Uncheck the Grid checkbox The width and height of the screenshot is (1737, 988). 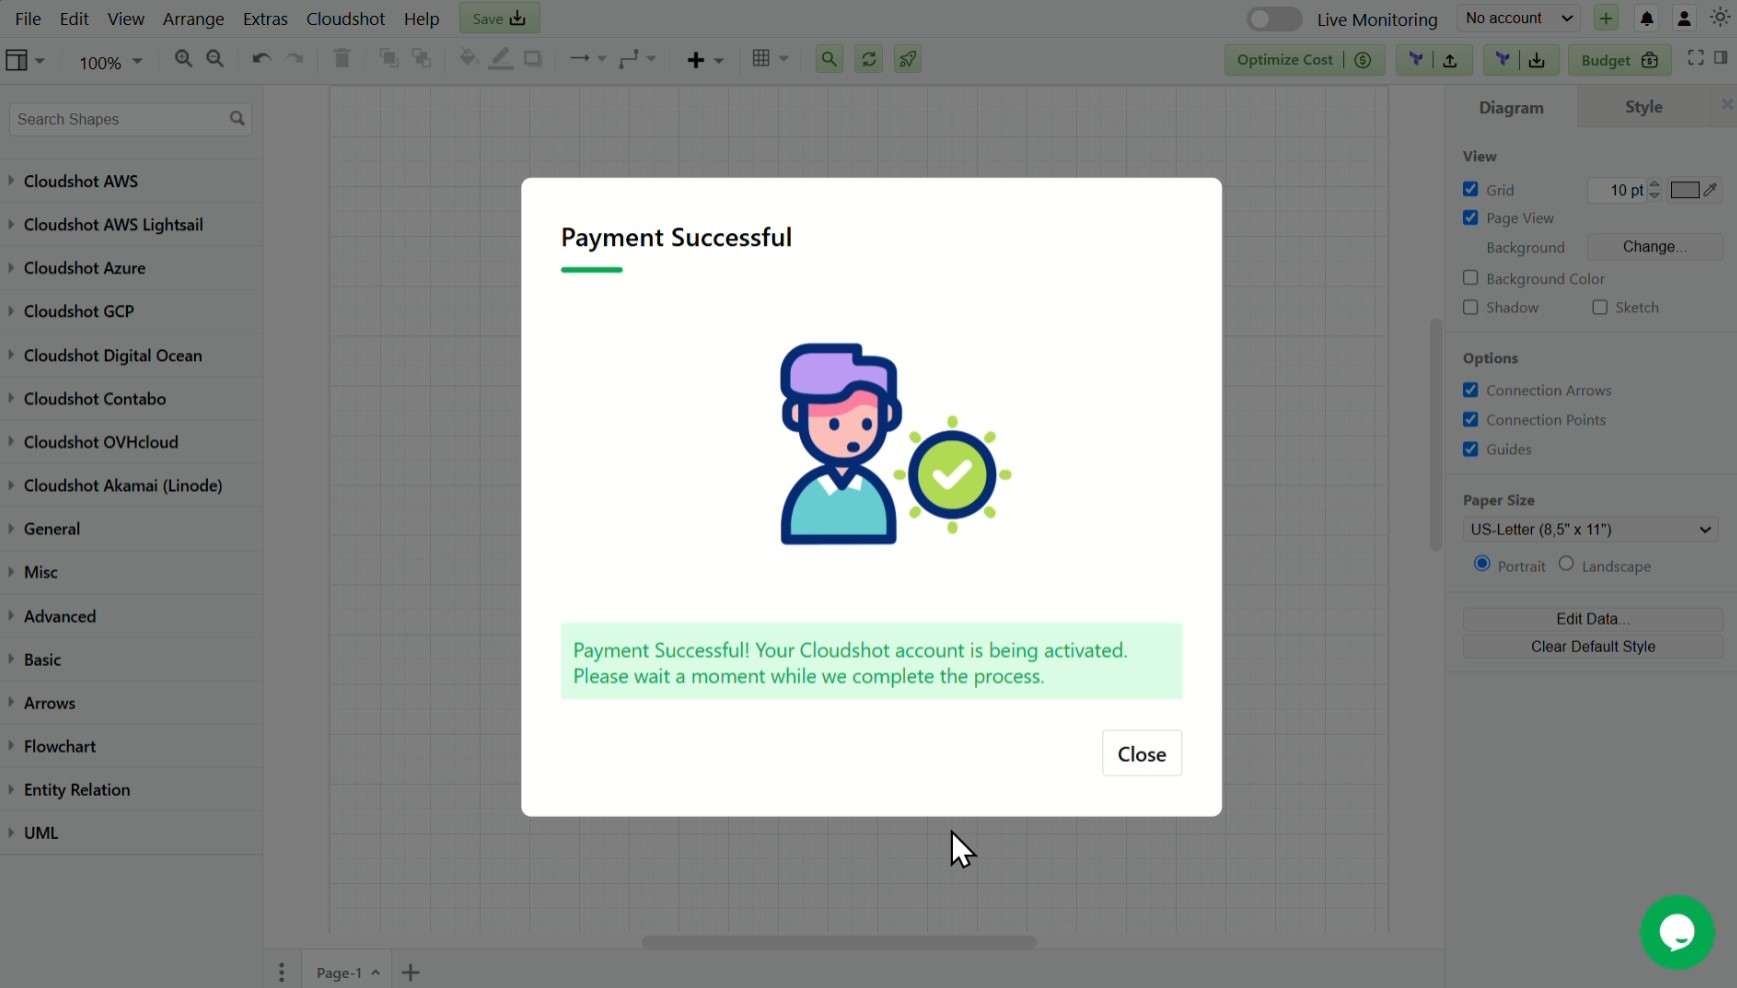click(1470, 189)
